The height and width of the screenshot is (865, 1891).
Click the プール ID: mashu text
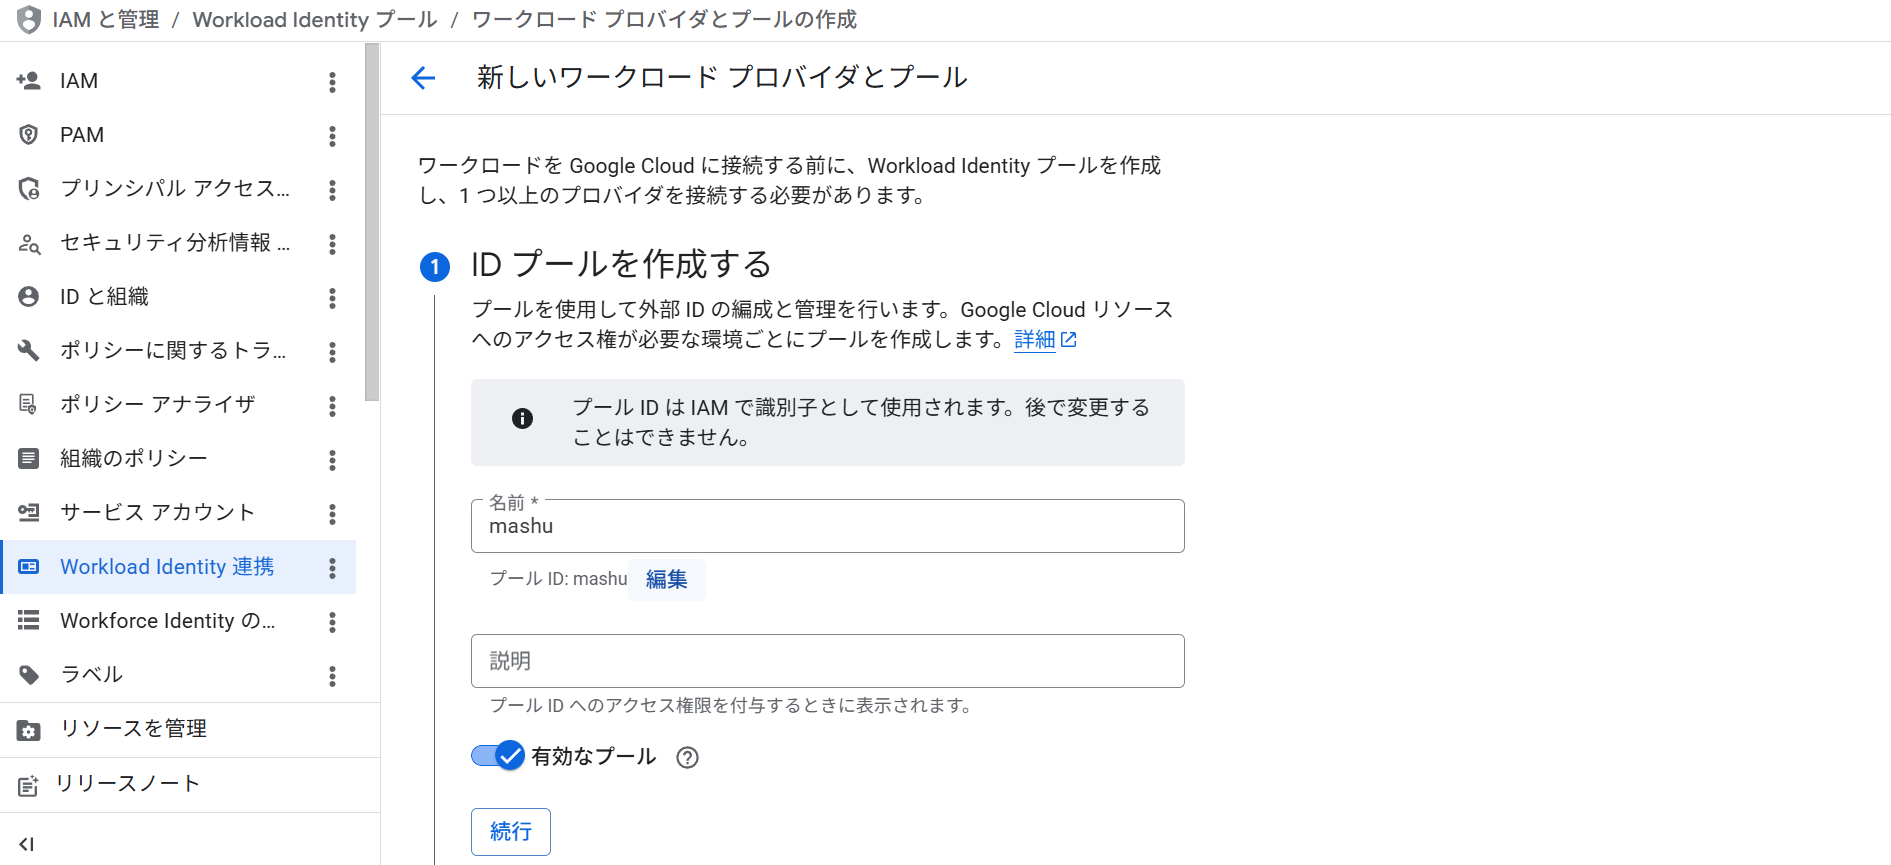558,579
